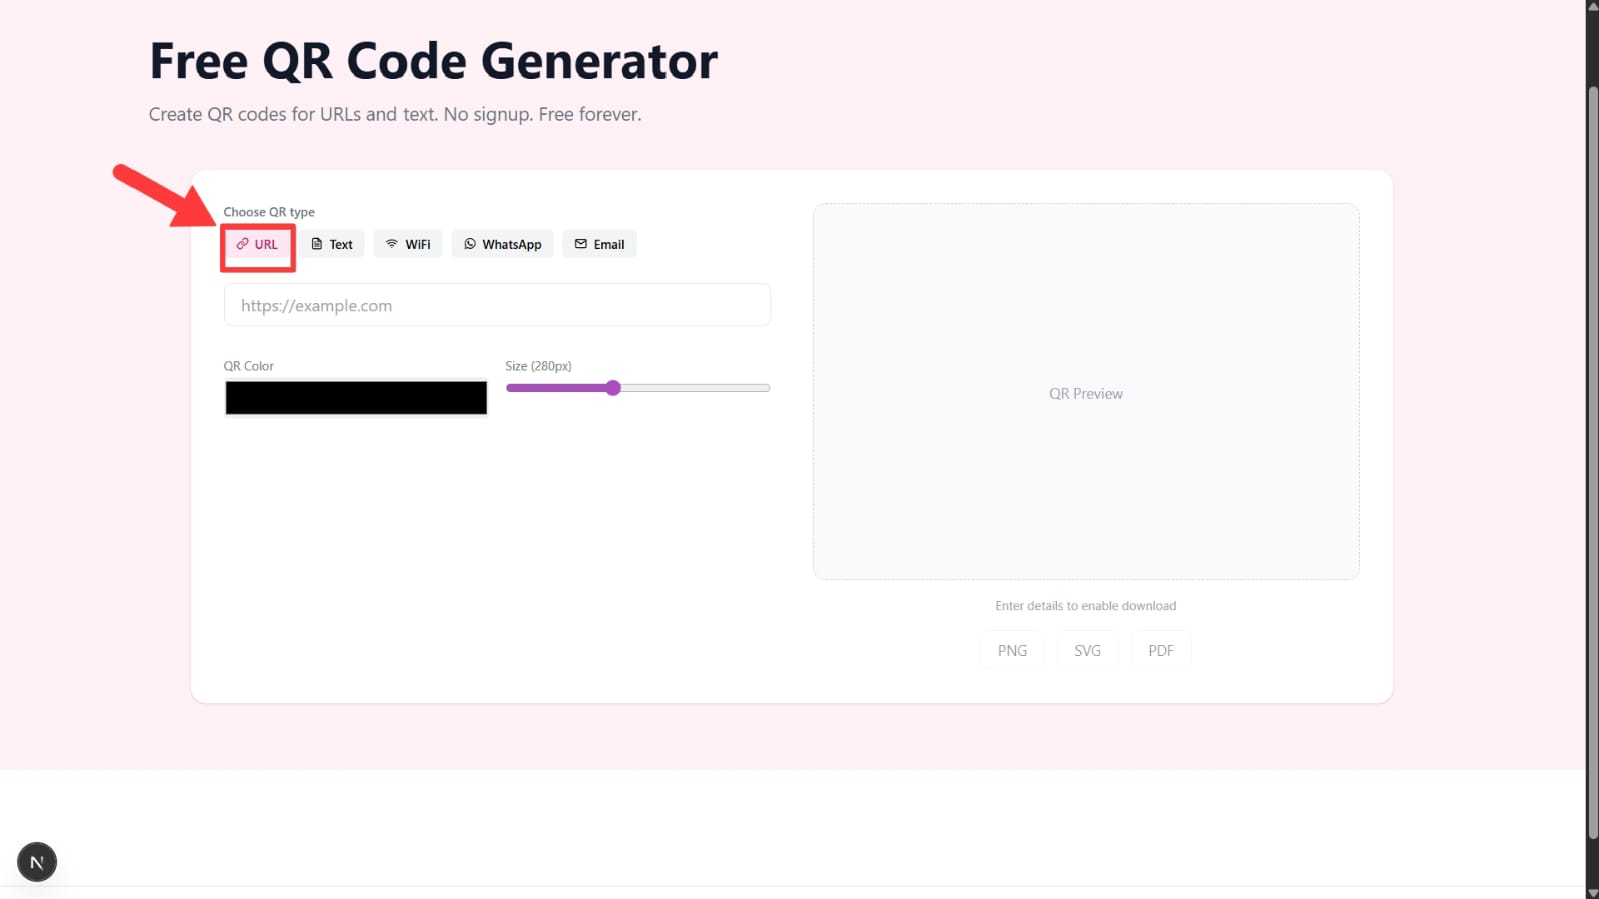Viewport: 1599px width, 899px height.
Task: Click the scrollbar up arrow
Action: 1592,6
